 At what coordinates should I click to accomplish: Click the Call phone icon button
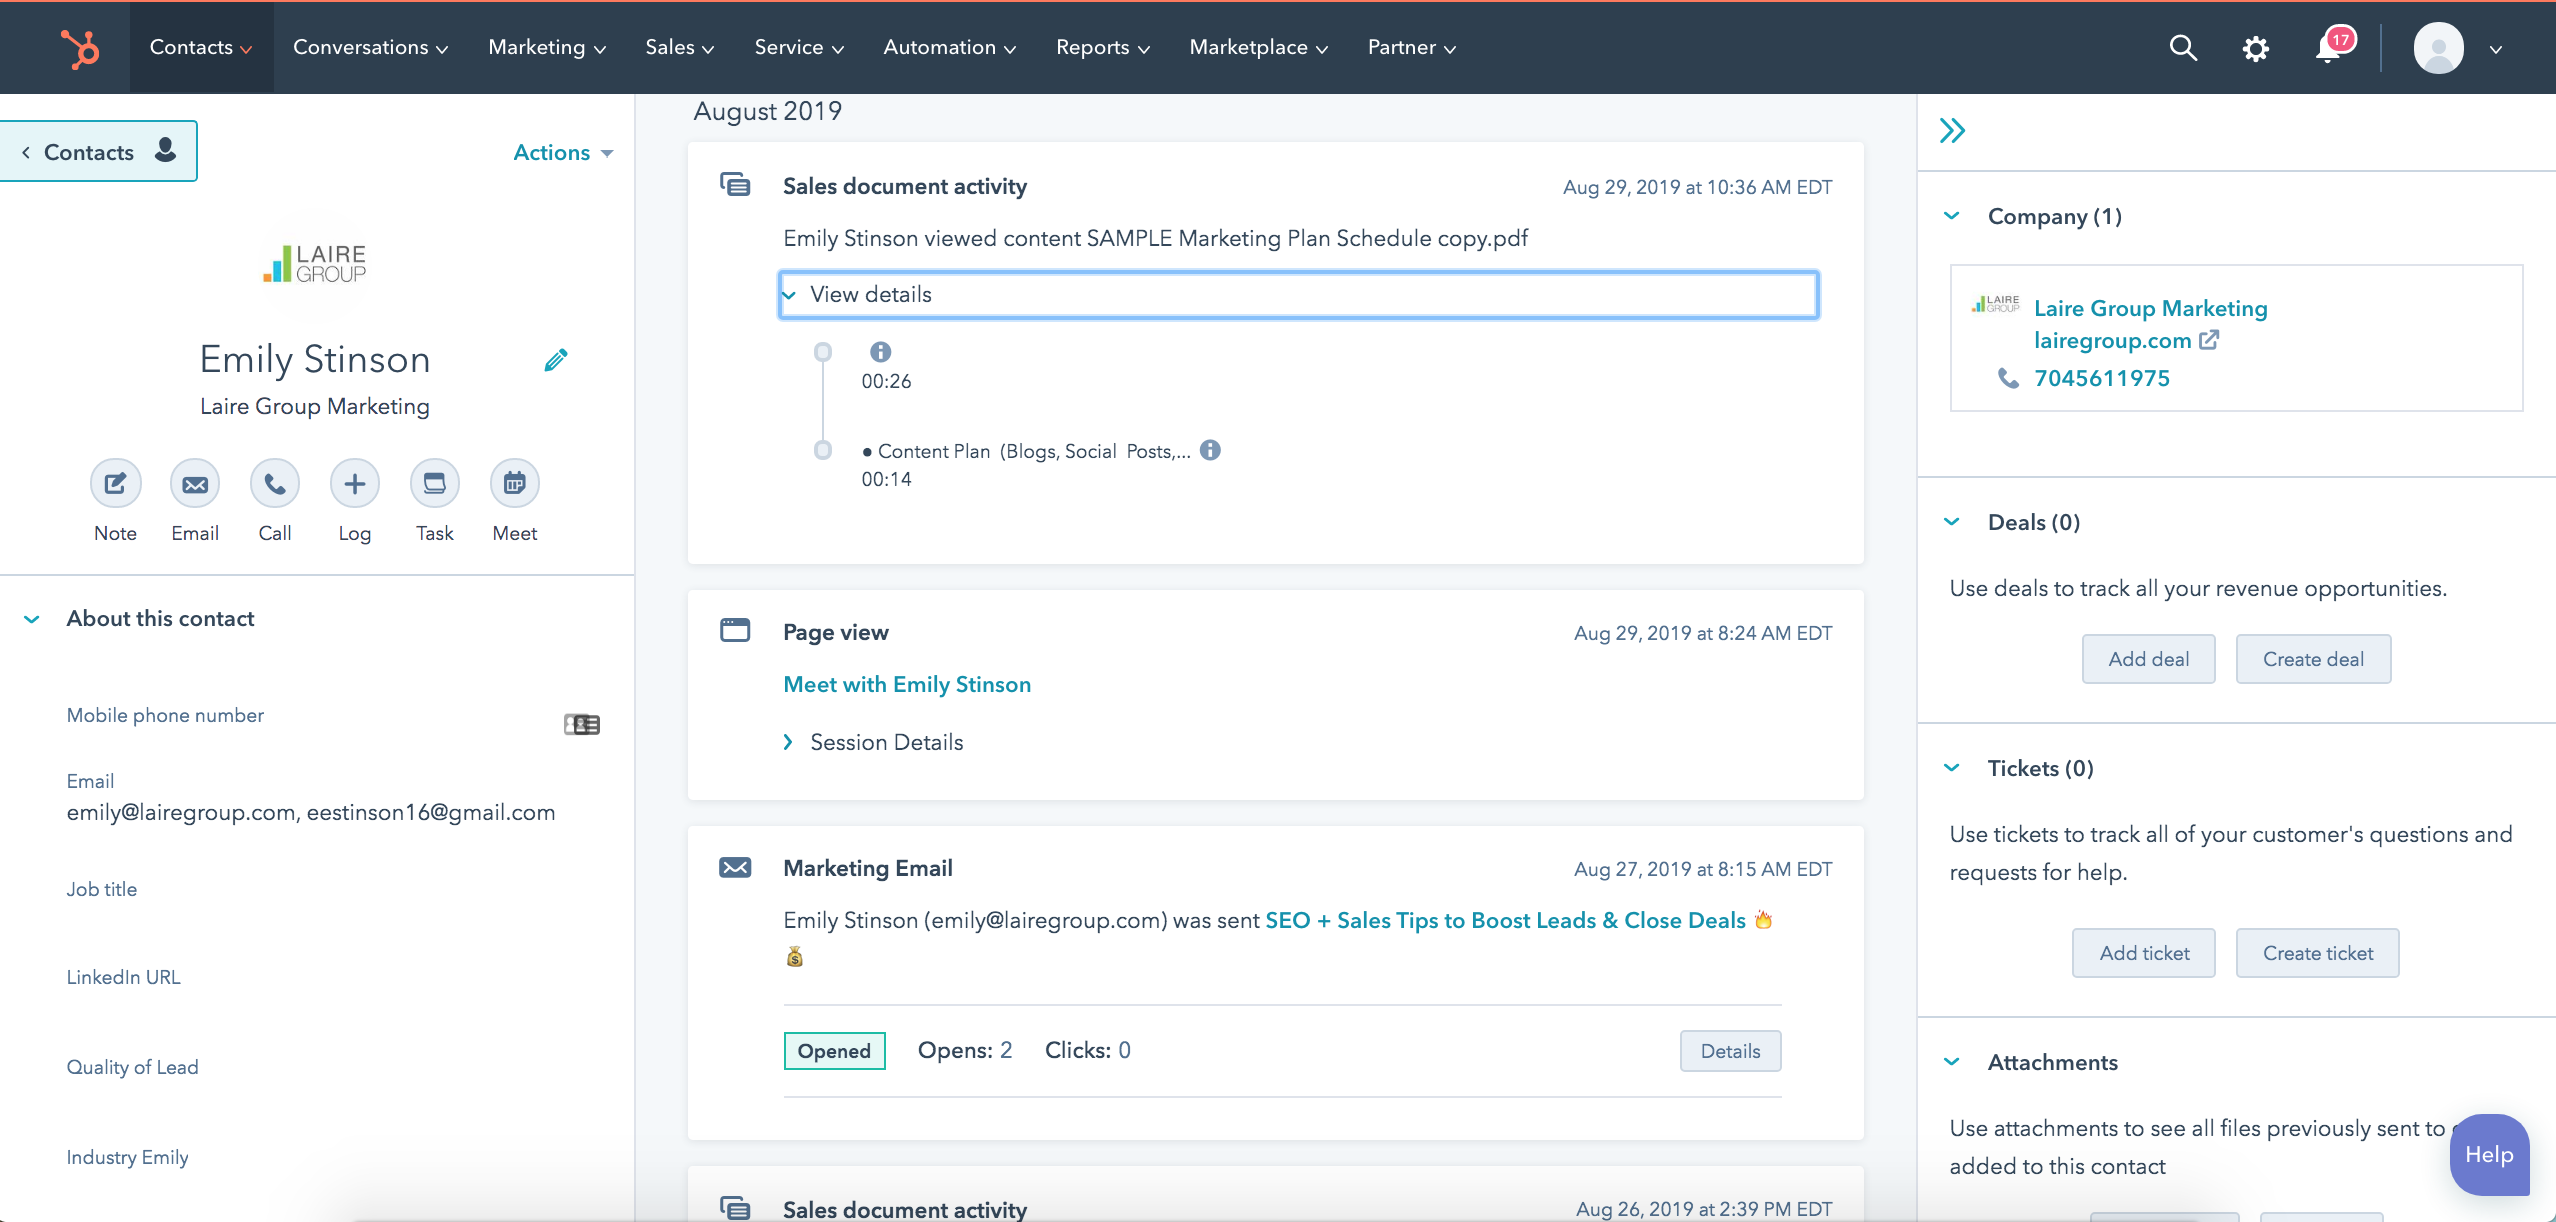pyautogui.click(x=275, y=484)
